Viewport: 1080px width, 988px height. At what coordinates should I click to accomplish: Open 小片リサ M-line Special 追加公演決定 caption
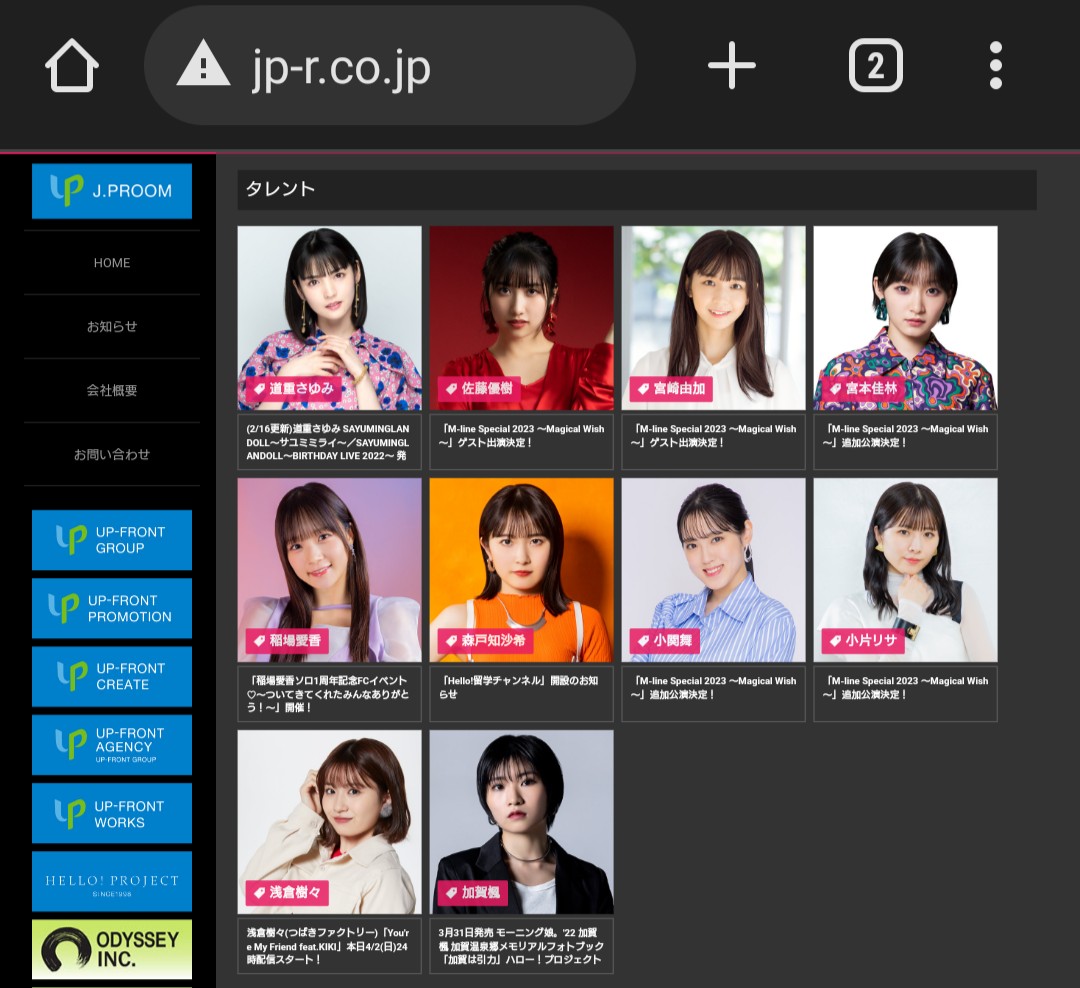pyautogui.click(x=905, y=694)
